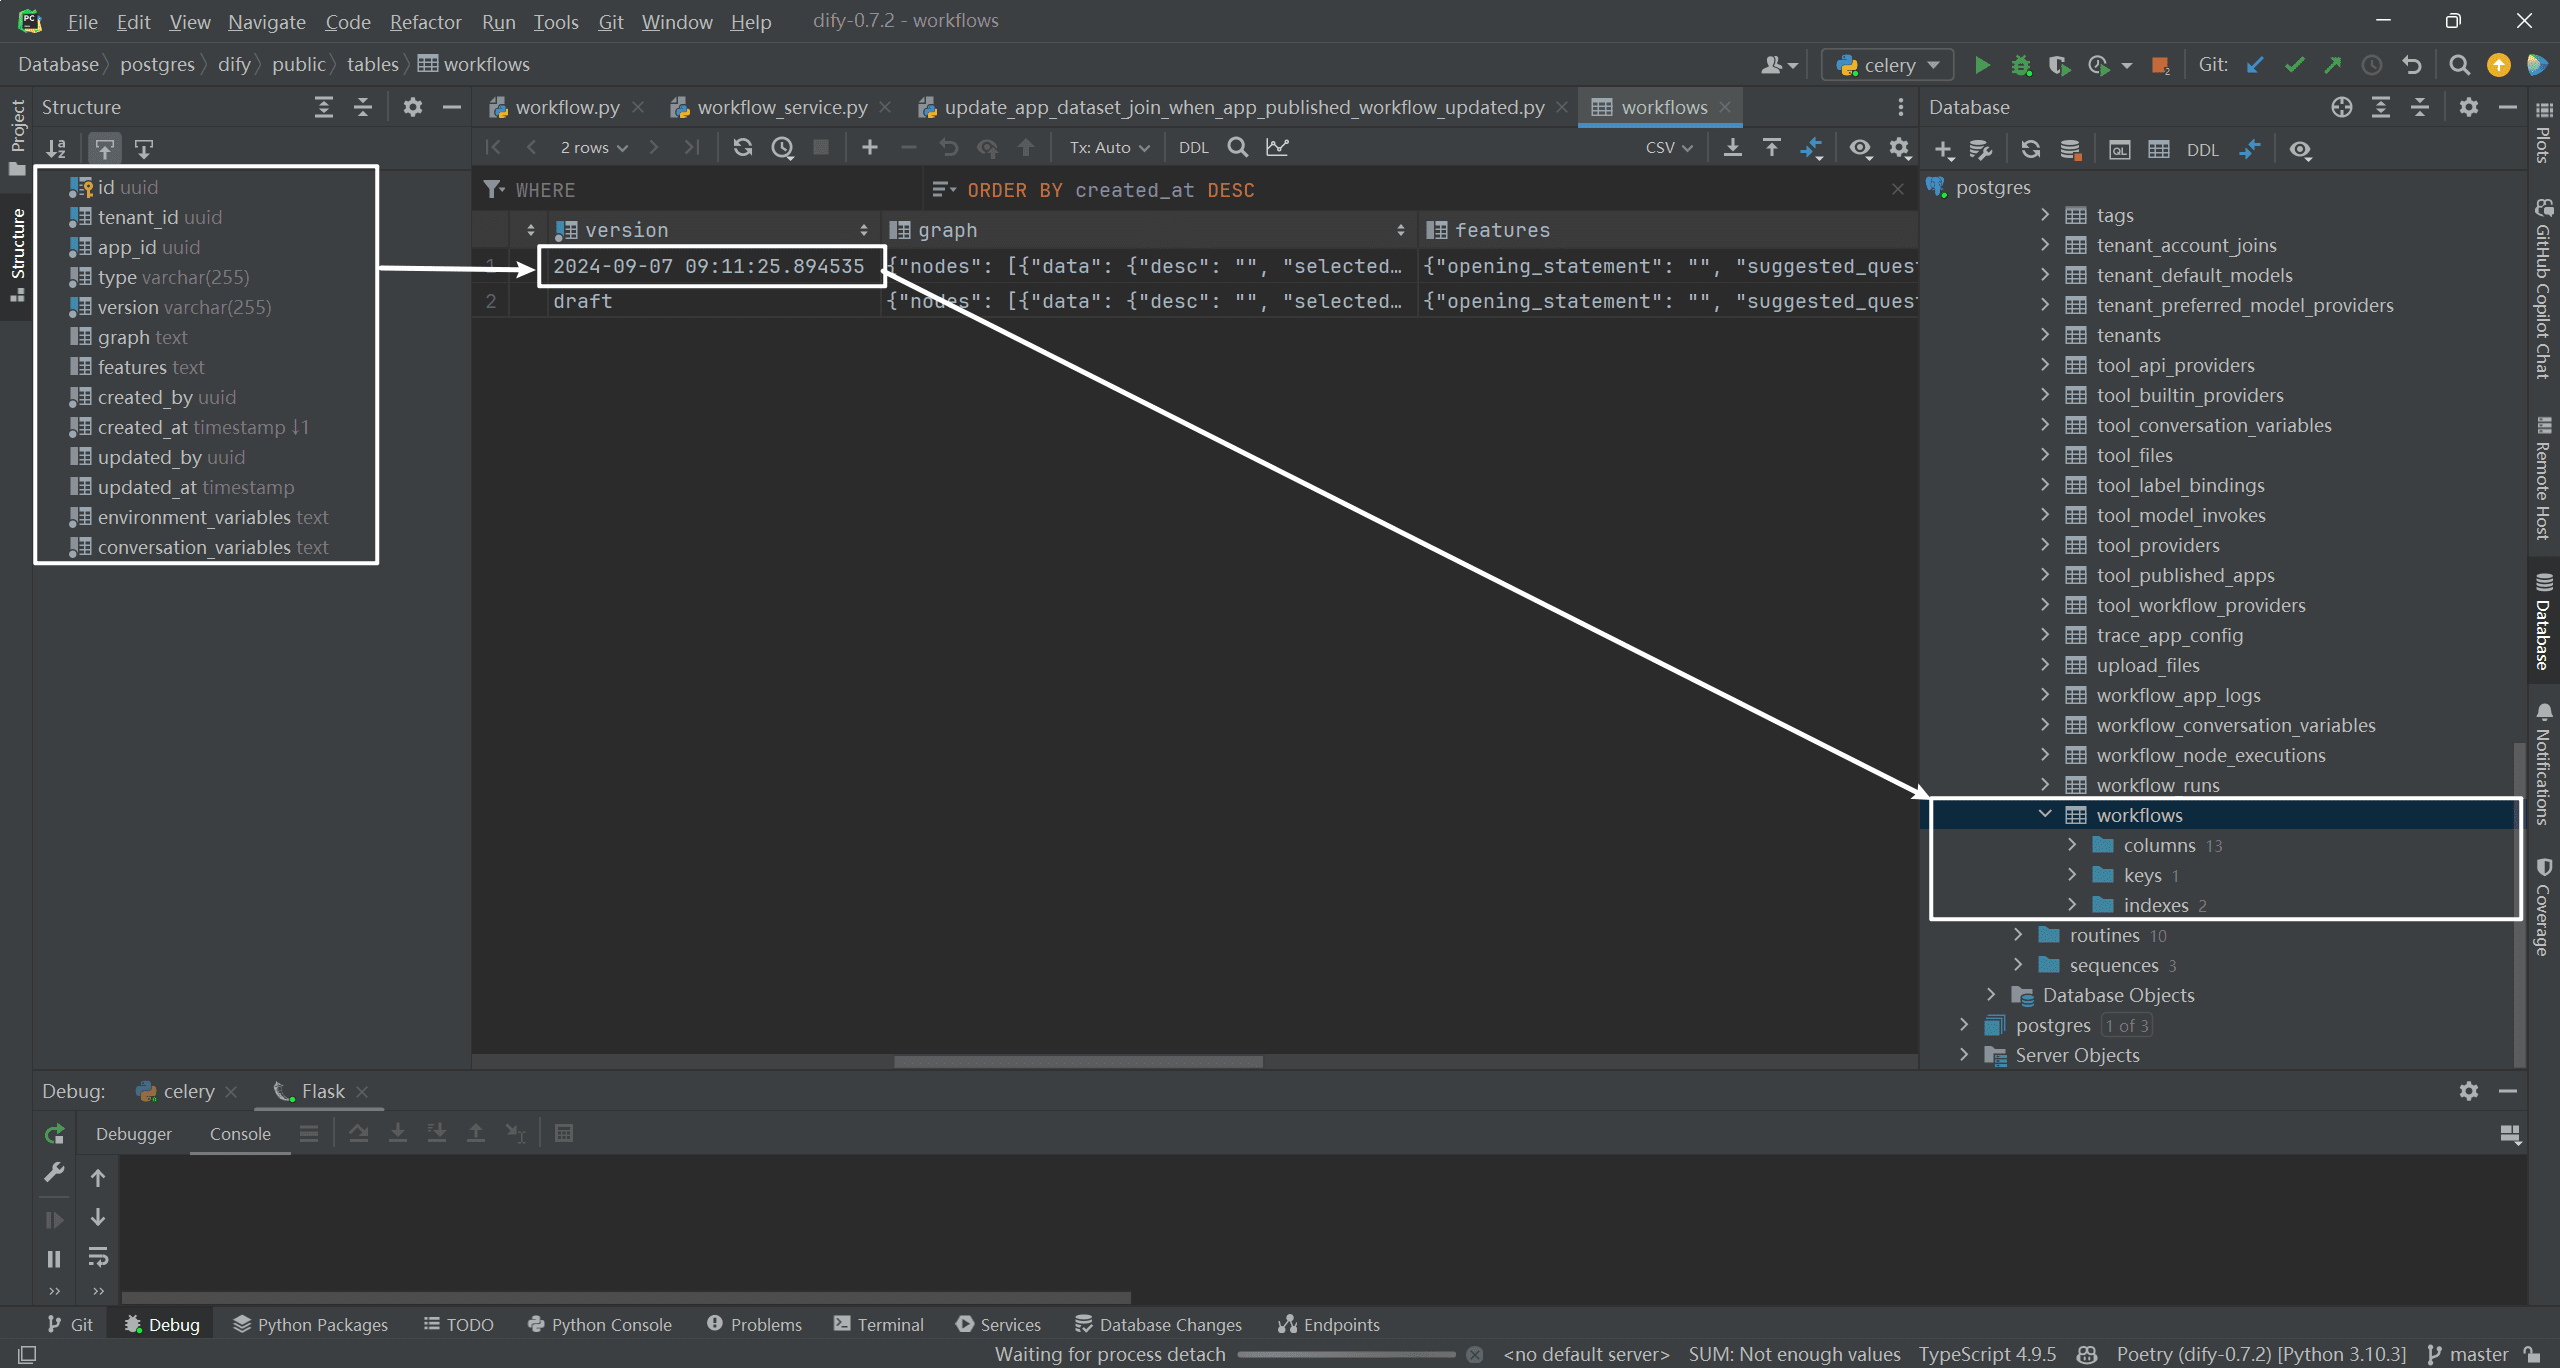Click Git Commit checkmark icon
2560x1368 pixels.
(2294, 65)
